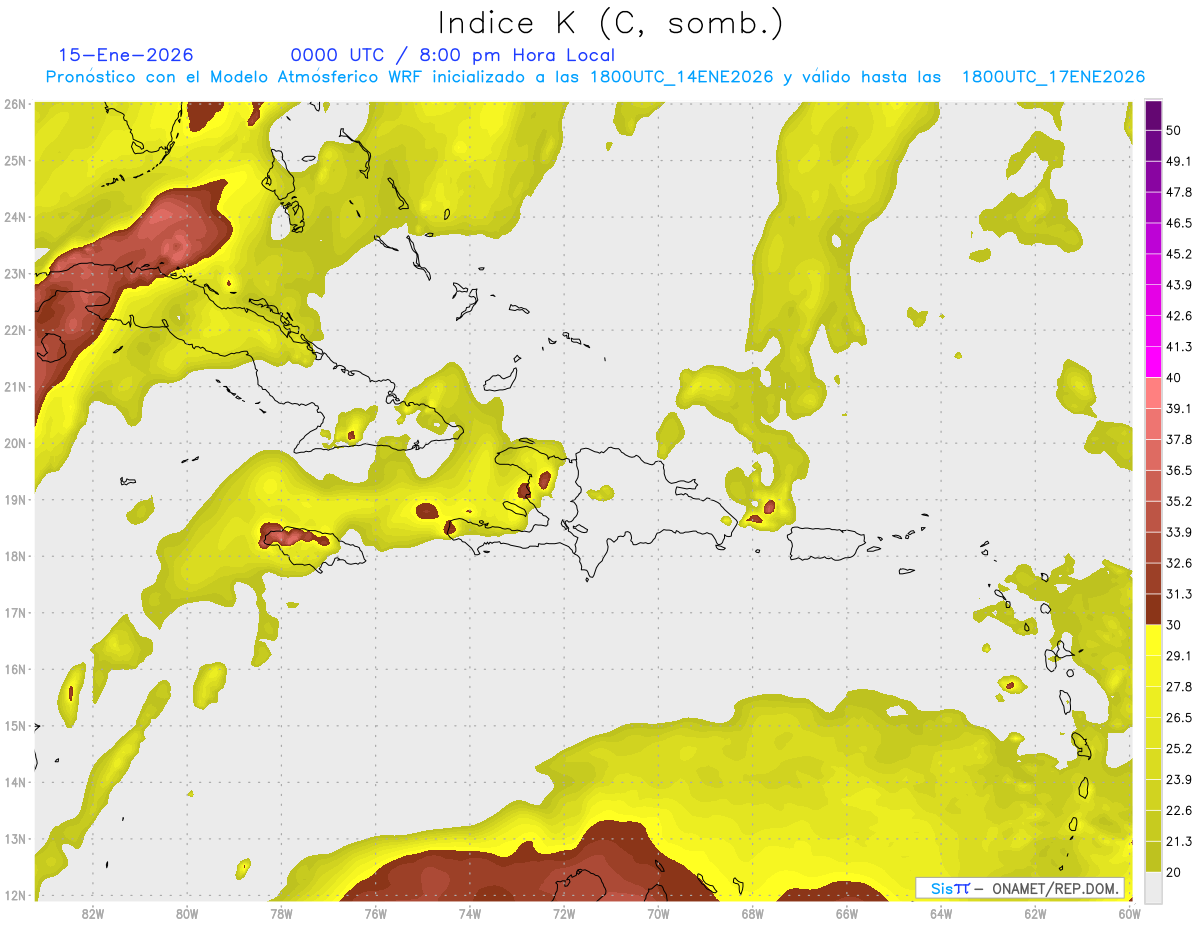1200x927 pixels.
Task: Click the 36.5 value on the color scale
Action: [1179, 470]
